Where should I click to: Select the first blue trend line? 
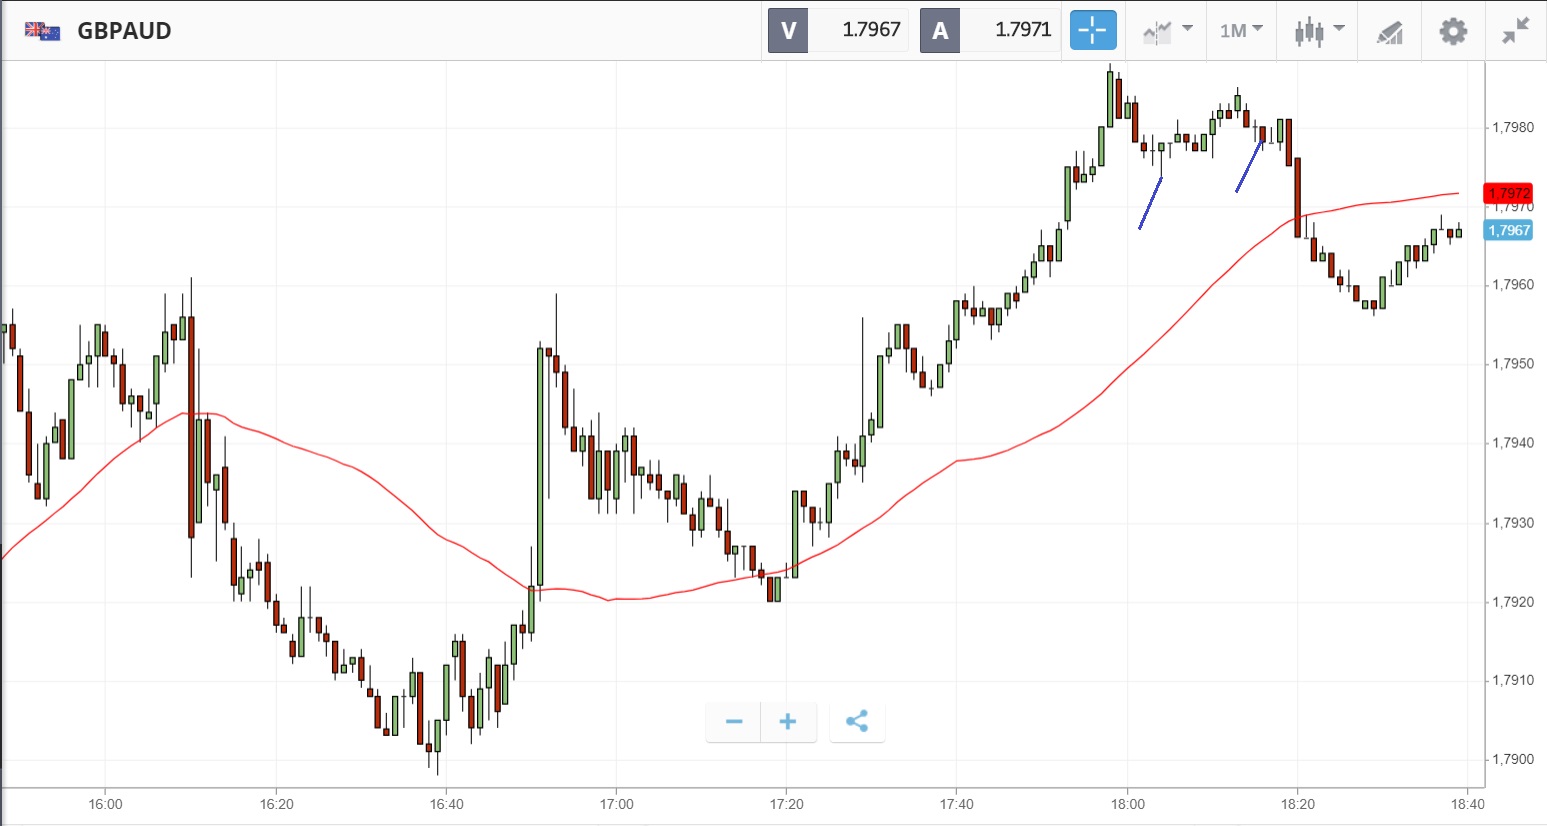pos(1150,203)
